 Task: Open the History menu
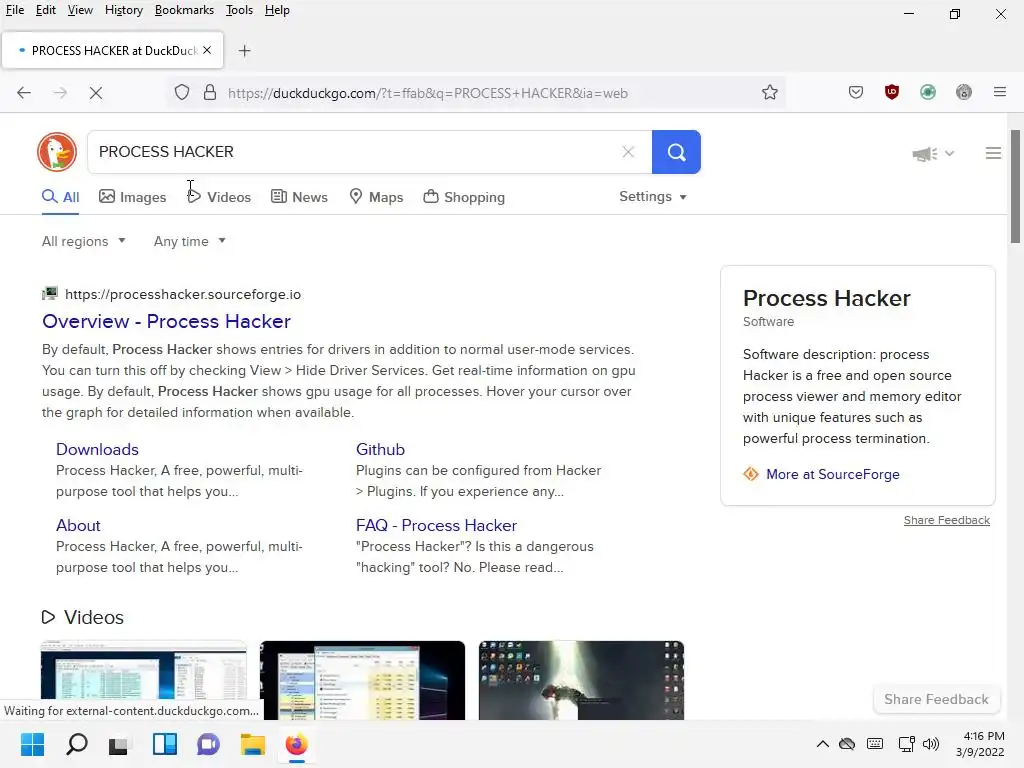click(x=123, y=10)
